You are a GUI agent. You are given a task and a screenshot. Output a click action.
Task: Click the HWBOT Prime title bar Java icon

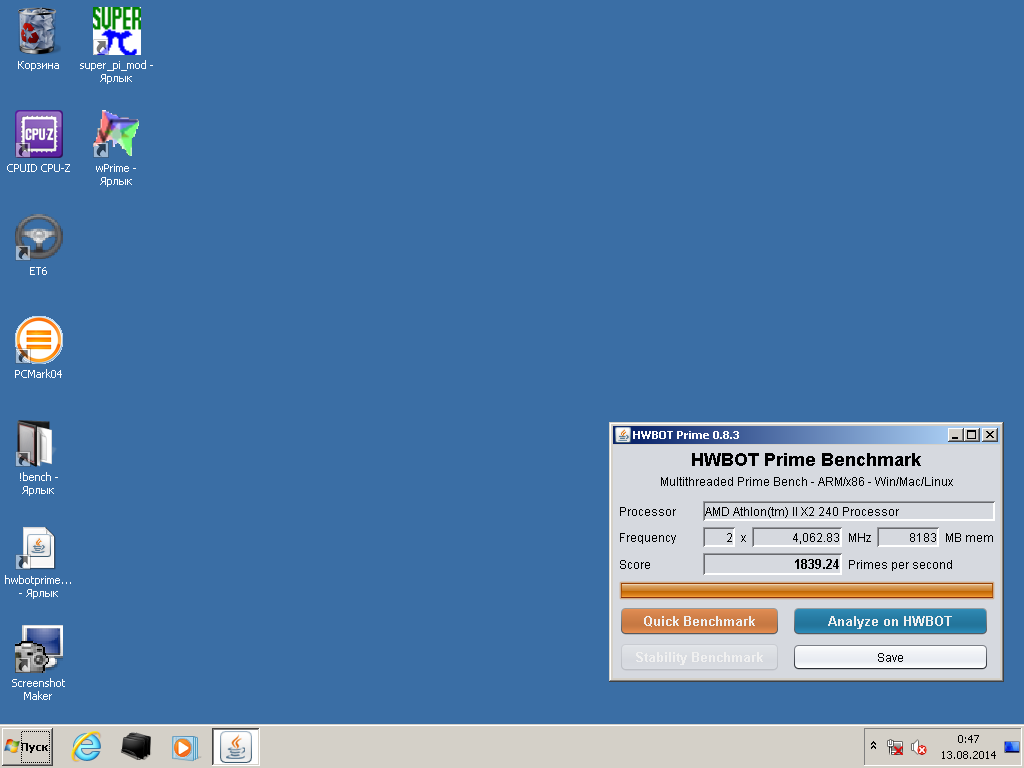[623, 435]
